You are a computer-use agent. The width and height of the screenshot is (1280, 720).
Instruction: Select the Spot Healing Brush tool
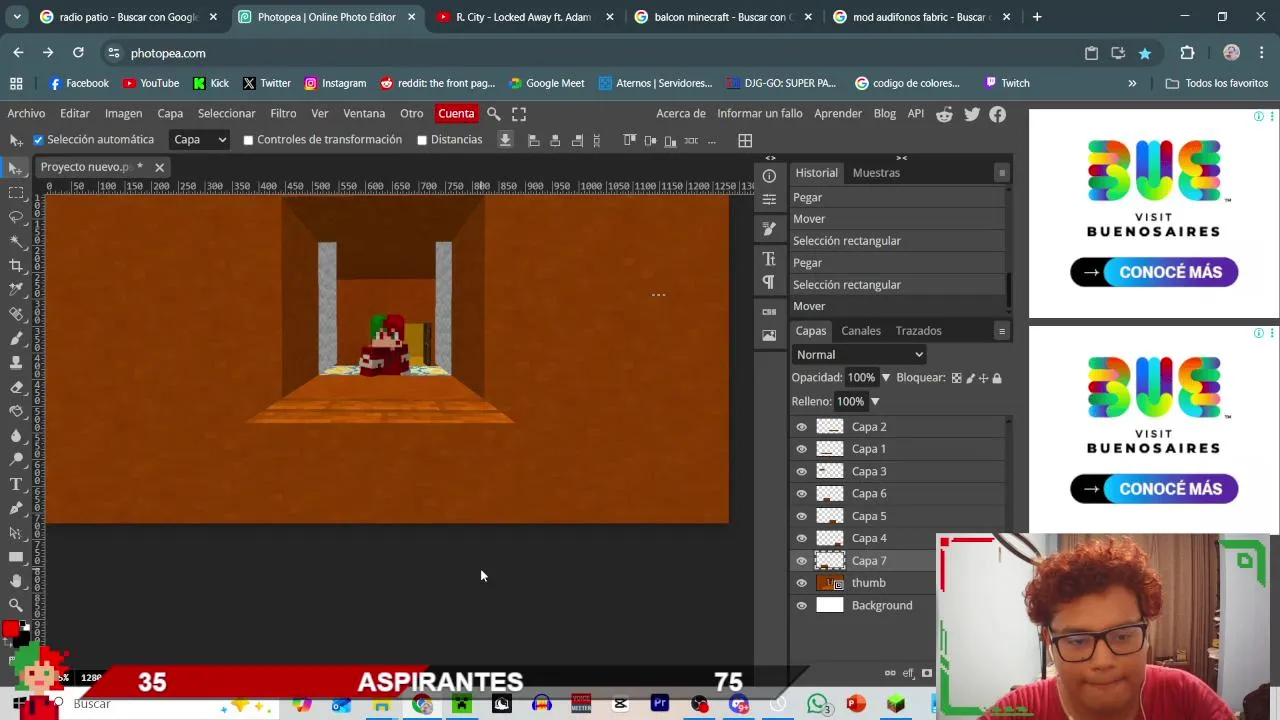(x=16, y=314)
